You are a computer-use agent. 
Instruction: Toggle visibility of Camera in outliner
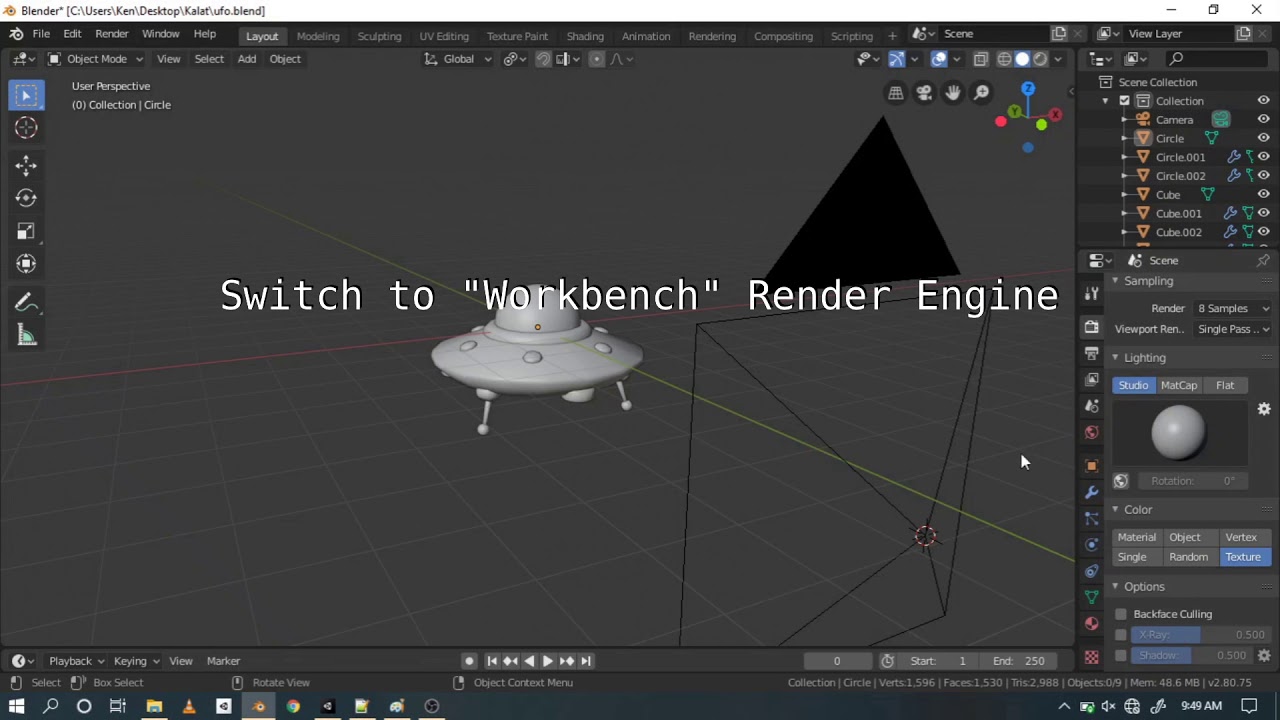click(1264, 119)
